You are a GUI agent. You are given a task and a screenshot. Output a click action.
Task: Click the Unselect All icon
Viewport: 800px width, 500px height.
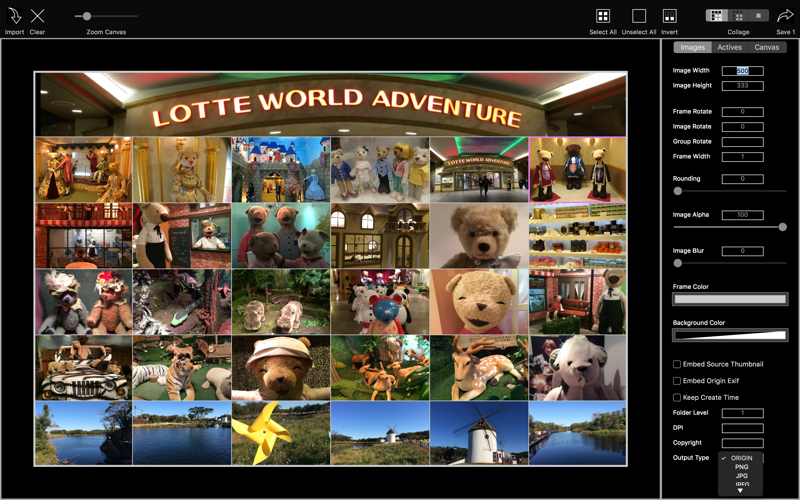[639, 16]
